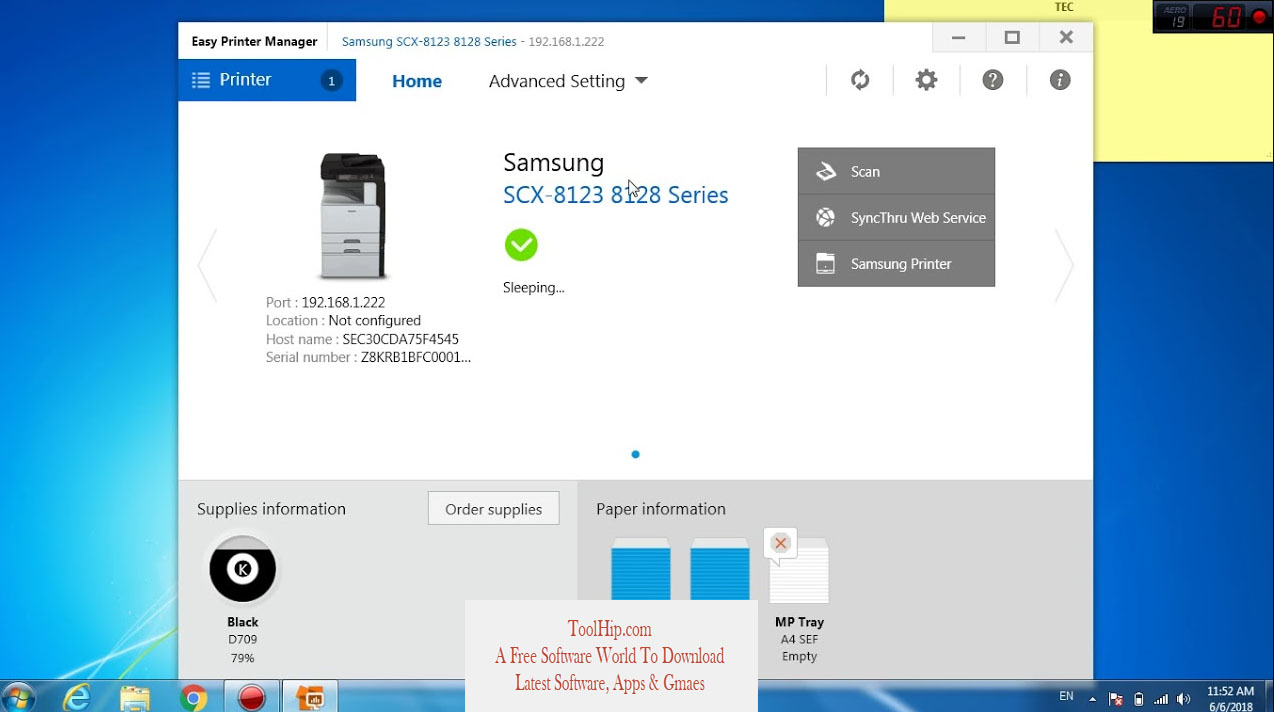Click the second blue paper tray icon
This screenshot has height=712, width=1274.
(x=720, y=569)
